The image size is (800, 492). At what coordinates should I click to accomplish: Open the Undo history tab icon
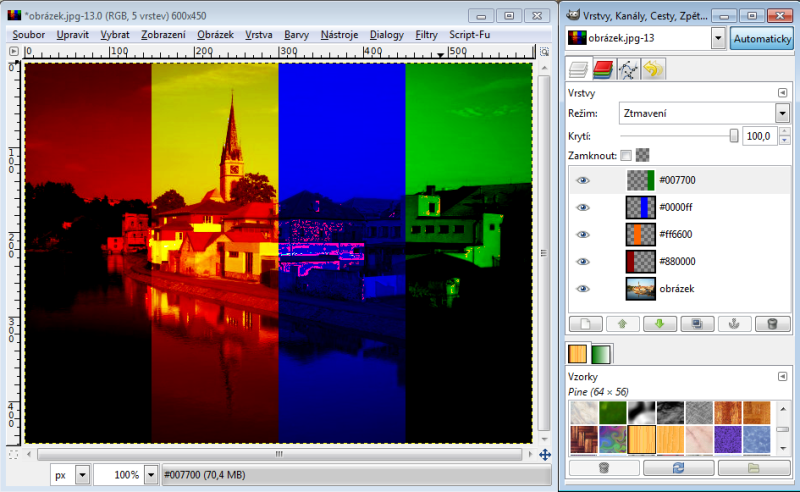653,69
